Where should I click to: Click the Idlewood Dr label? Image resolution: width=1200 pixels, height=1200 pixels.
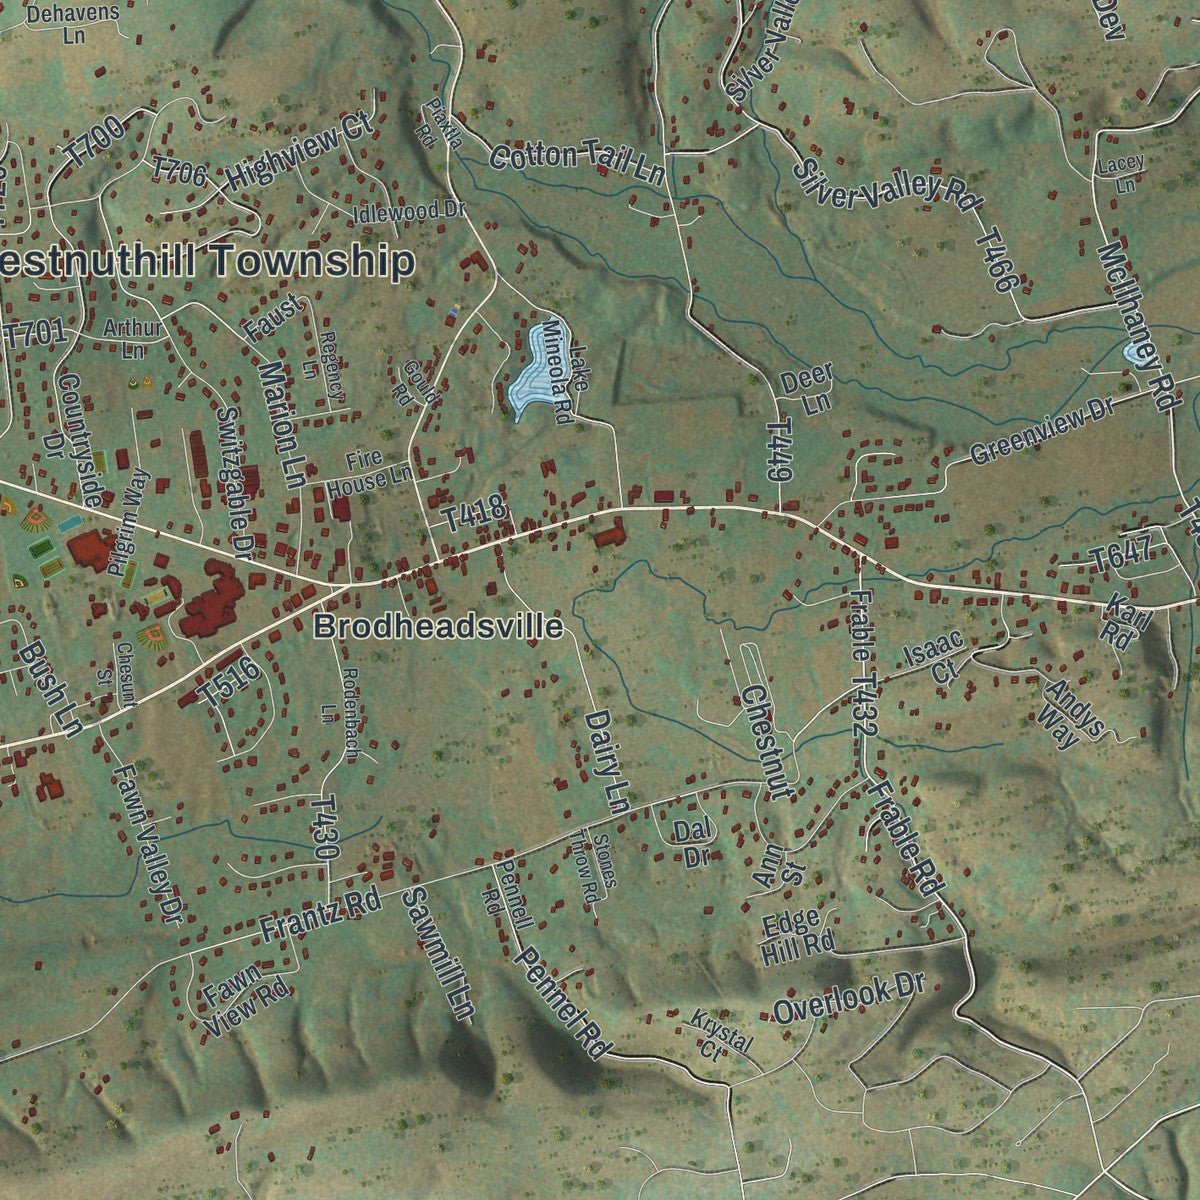(x=410, y=212)
